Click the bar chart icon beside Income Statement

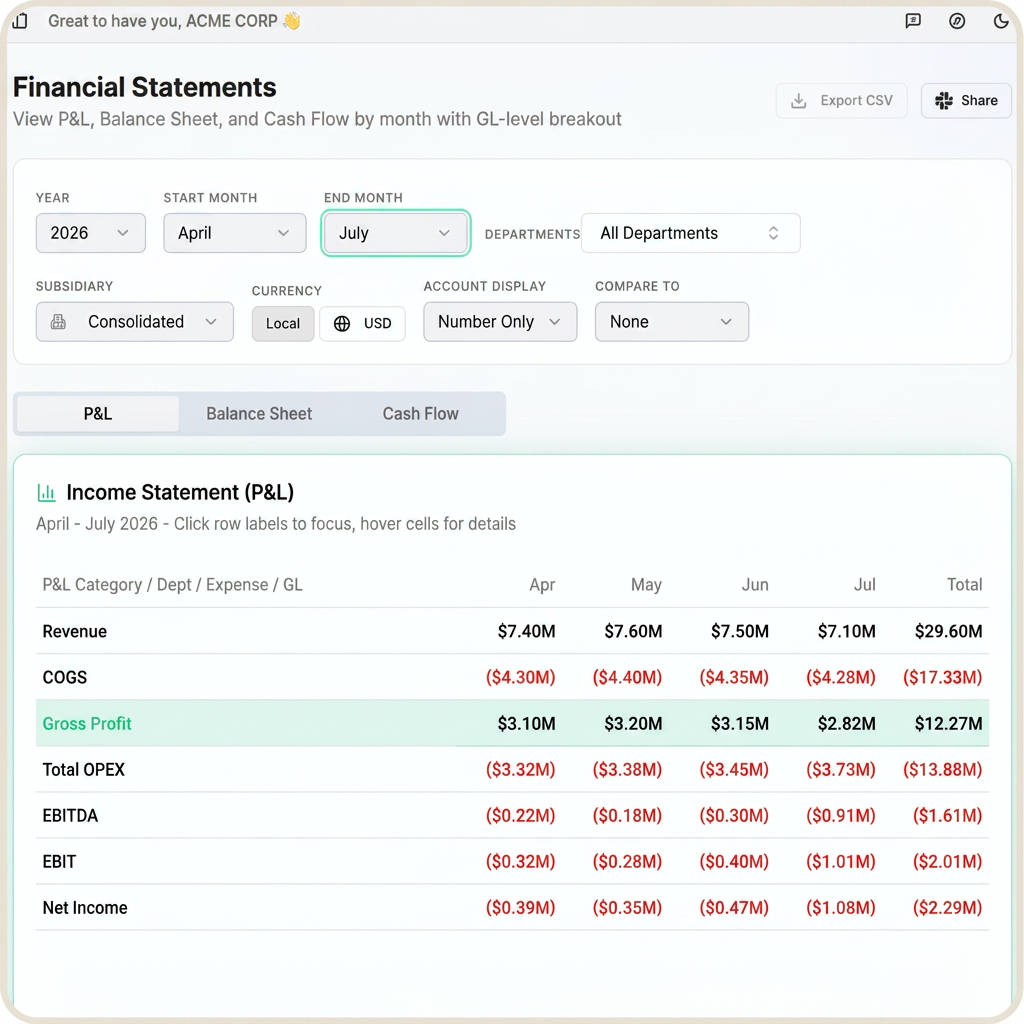pyautogui.click(x=46, y=492)
